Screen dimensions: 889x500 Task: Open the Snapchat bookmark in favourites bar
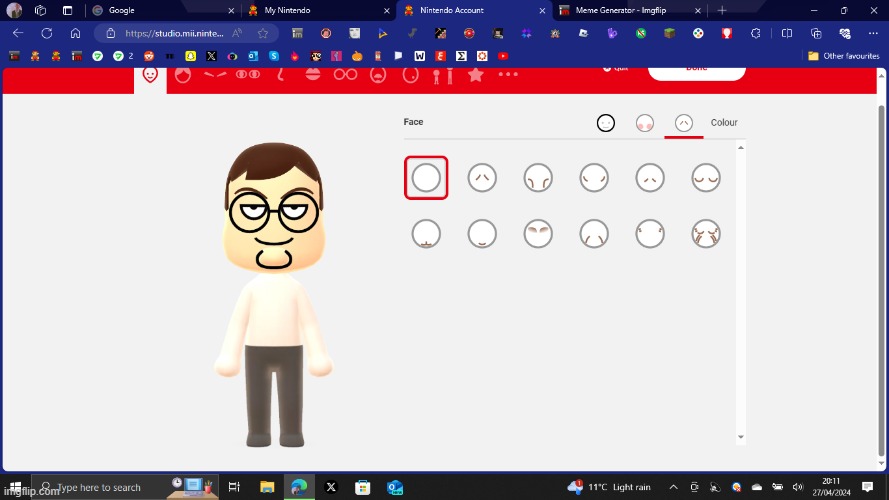(x=190, y=56)
